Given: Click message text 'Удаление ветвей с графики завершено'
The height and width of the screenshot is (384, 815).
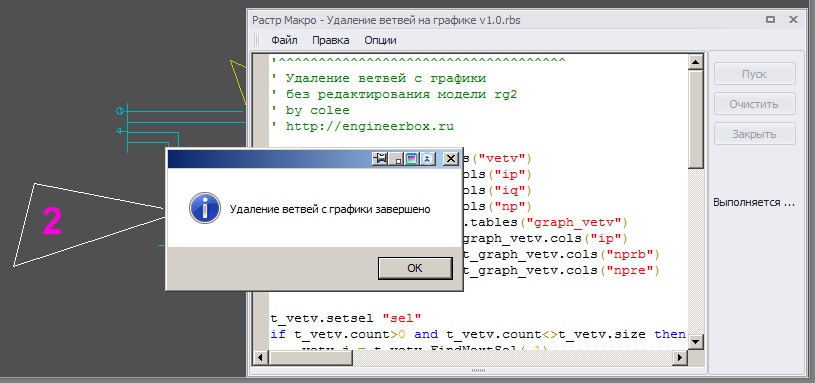Looking at the screenshot, I should [330, 209].
